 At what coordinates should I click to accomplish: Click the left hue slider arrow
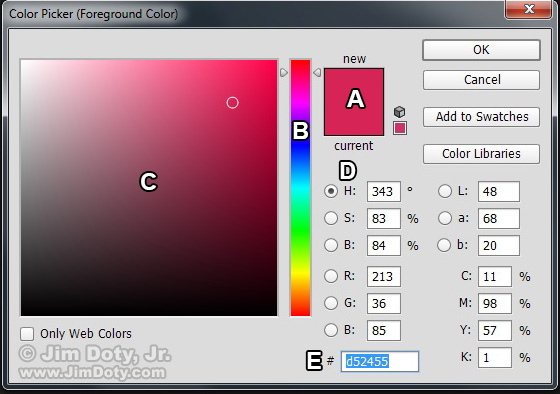click(x=284, y=73)
